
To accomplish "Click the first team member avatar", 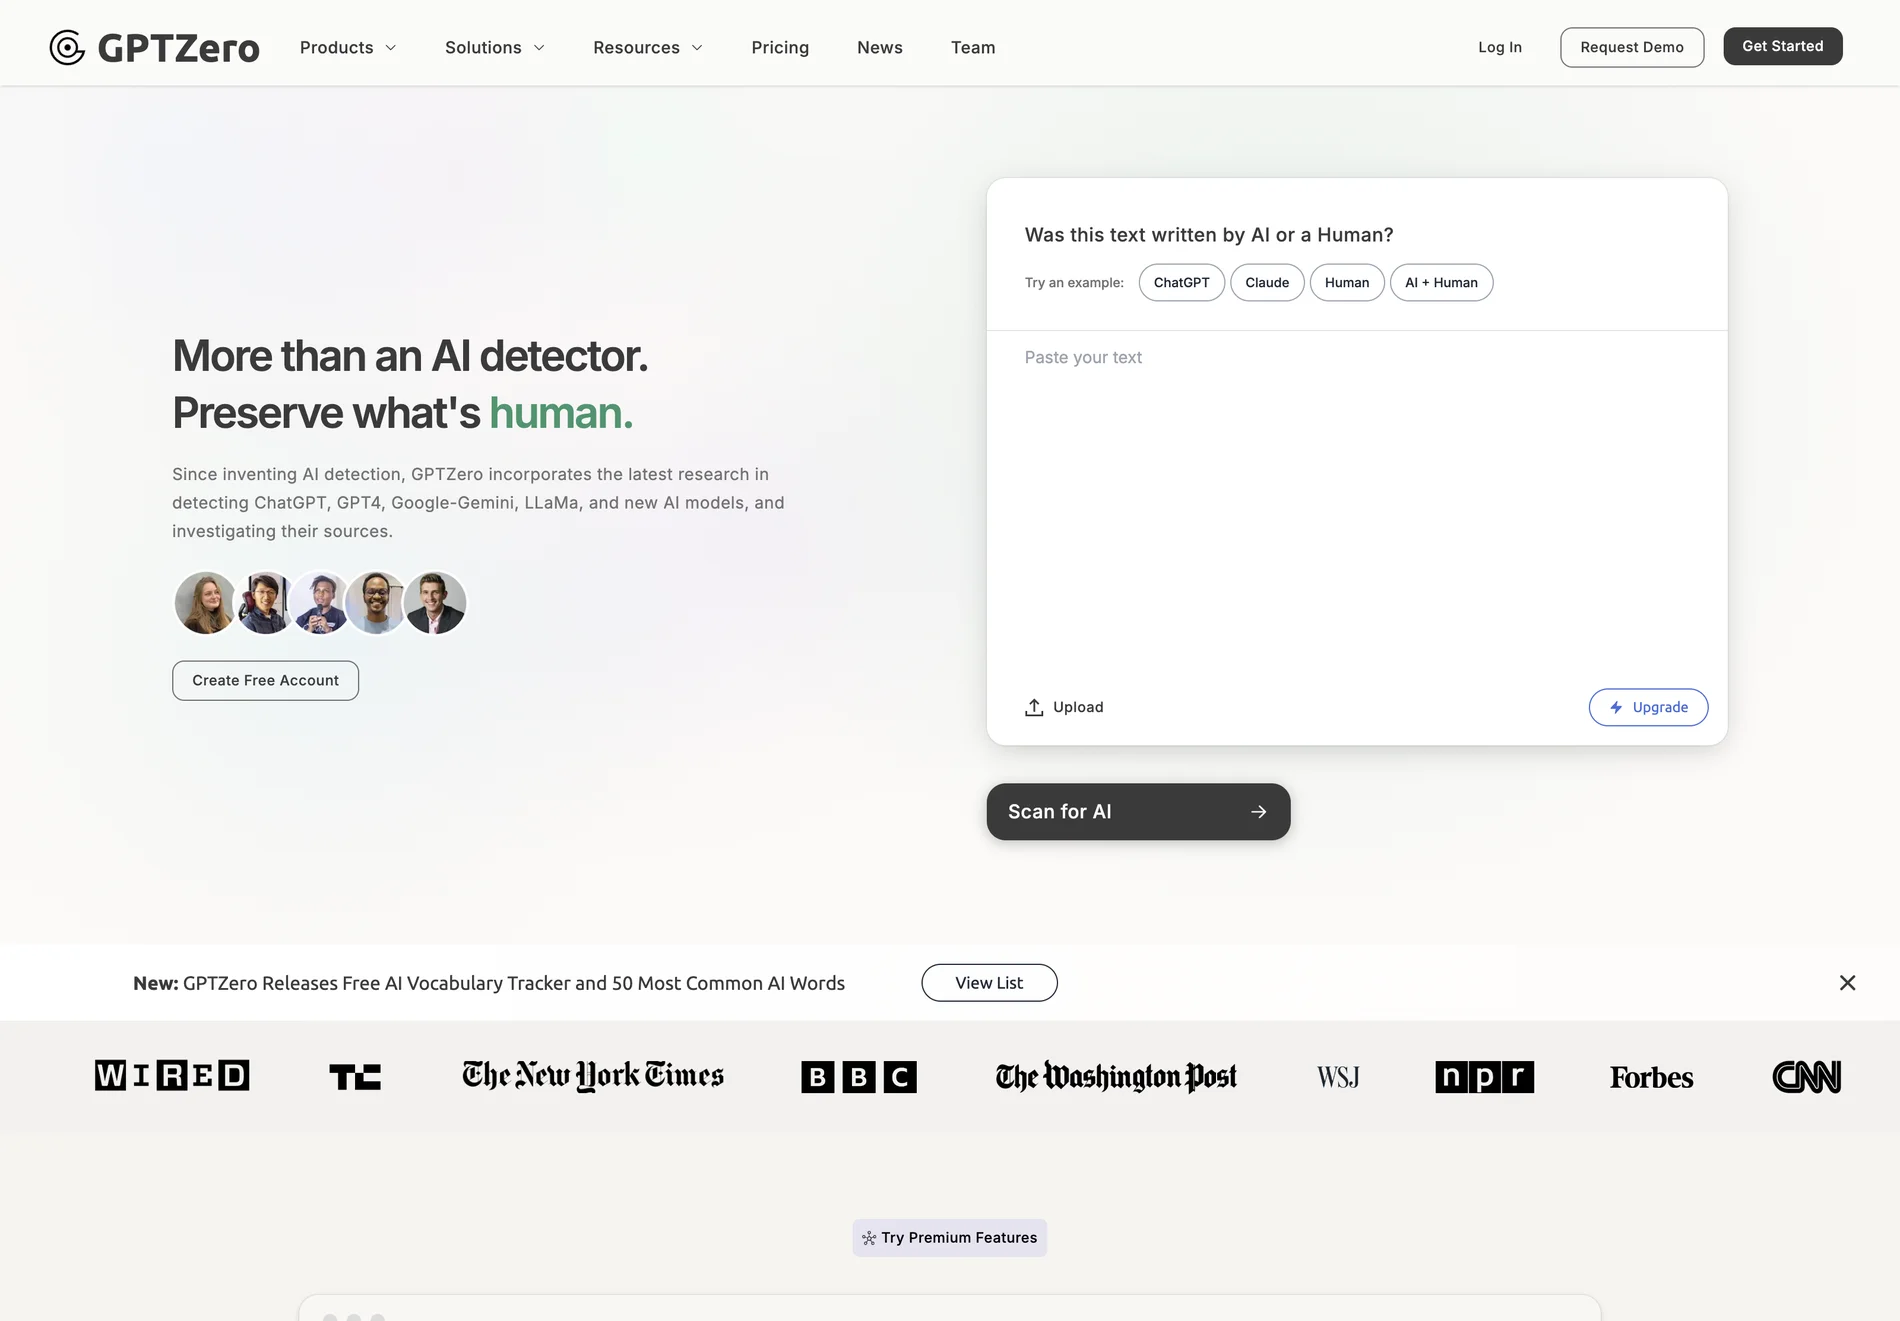I will pos(204,602).
